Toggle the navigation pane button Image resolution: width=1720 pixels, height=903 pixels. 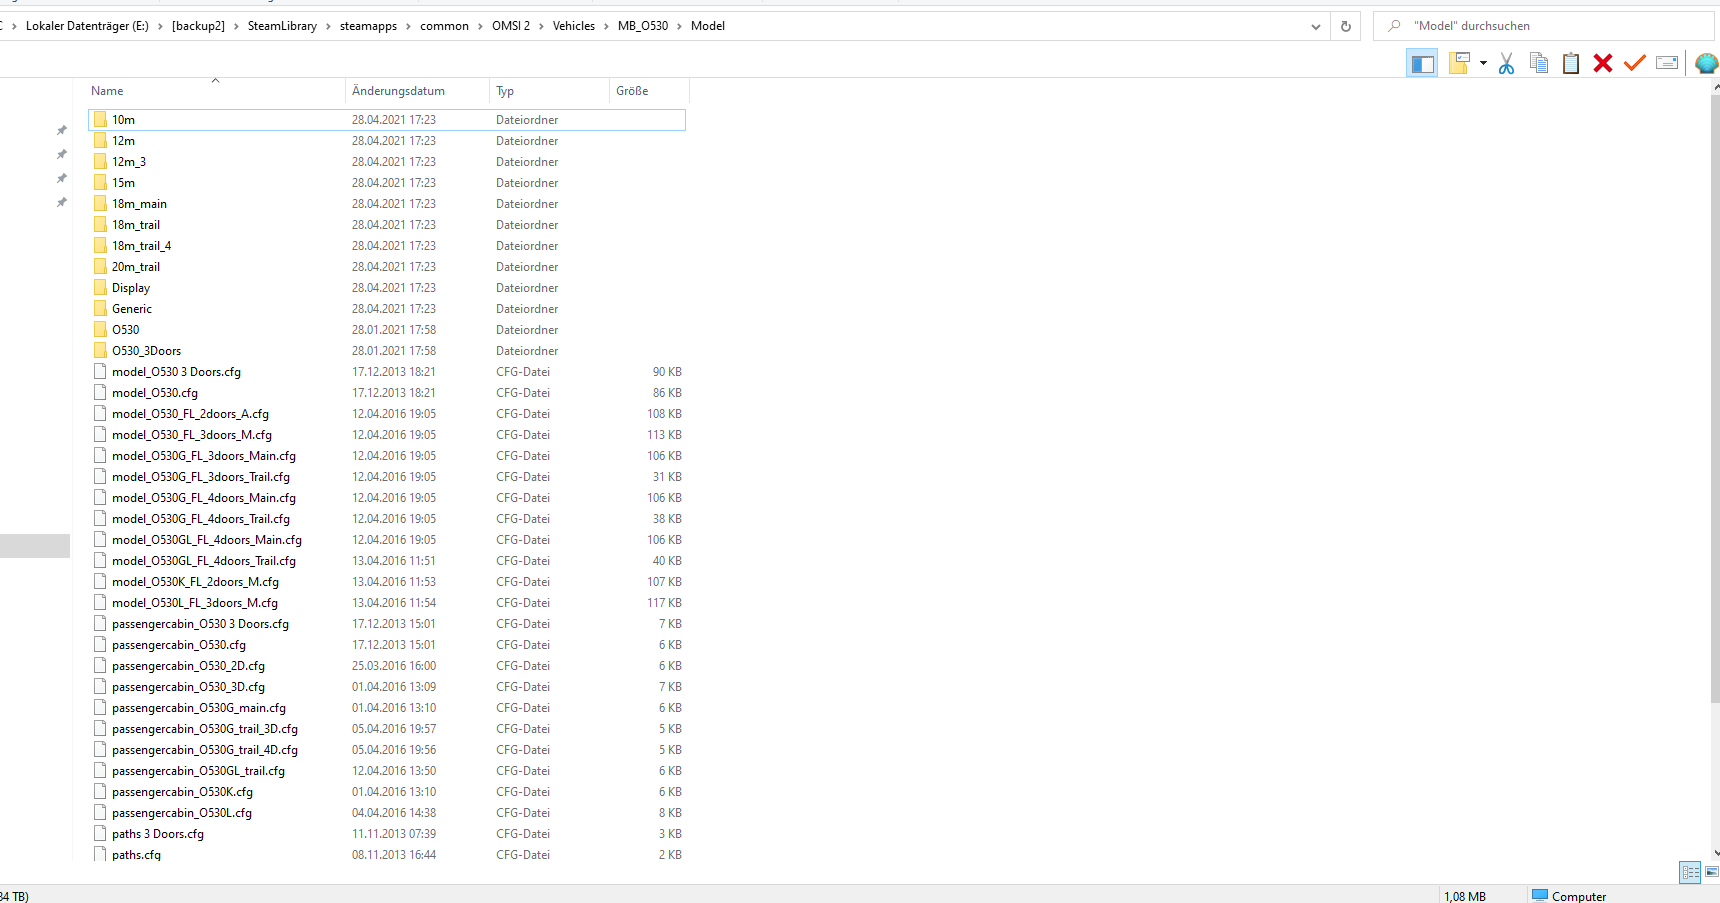click(x=1421, y=64)
